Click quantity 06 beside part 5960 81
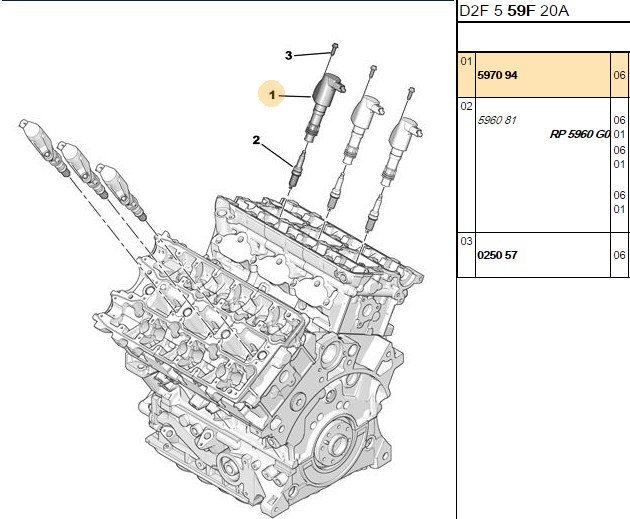630x519 pixels. [620, 120]
